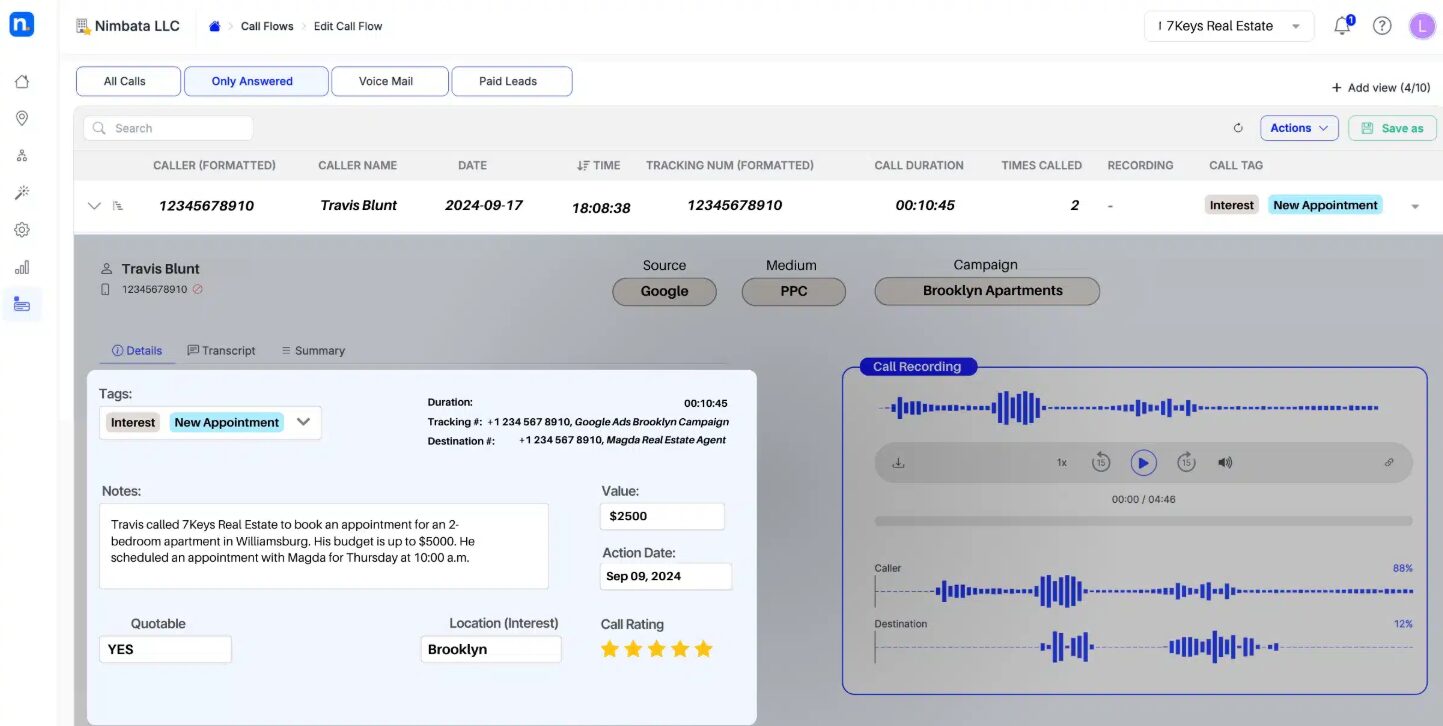The width and height of the screenshot is (1443, 726).
Task: Open analytics bar chart in sidebar
Action: [22, 267]
